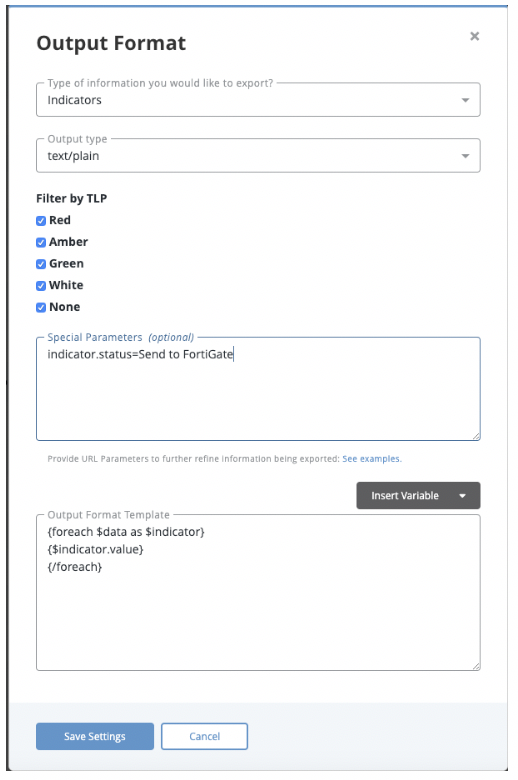
Task: Open the See examples link
Action: tap(371, 459)
